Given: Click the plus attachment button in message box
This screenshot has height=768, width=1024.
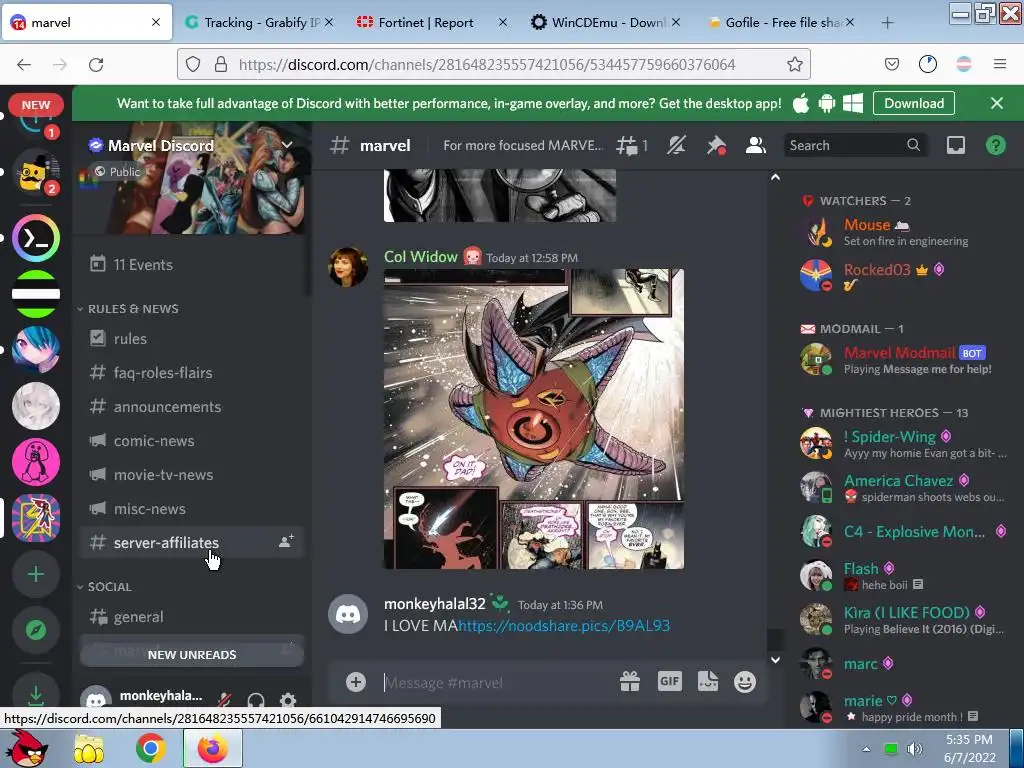Looking at the screenshot, I should 356,682.
